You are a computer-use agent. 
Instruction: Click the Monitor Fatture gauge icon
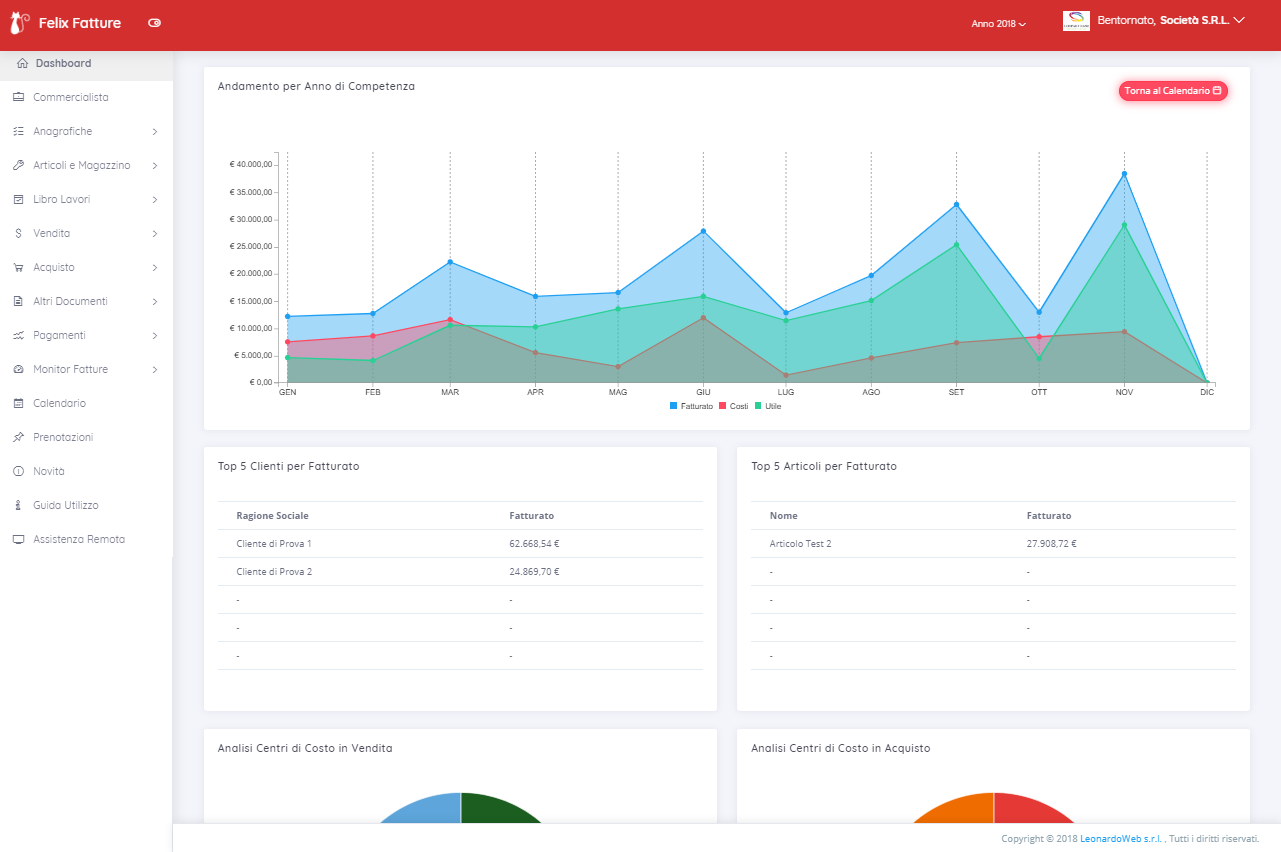[x=18, y=369]
